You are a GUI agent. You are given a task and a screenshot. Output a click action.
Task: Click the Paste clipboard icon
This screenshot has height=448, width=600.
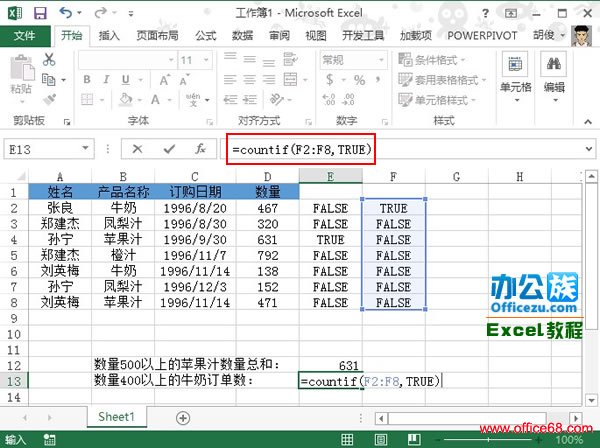click(21, 70)
